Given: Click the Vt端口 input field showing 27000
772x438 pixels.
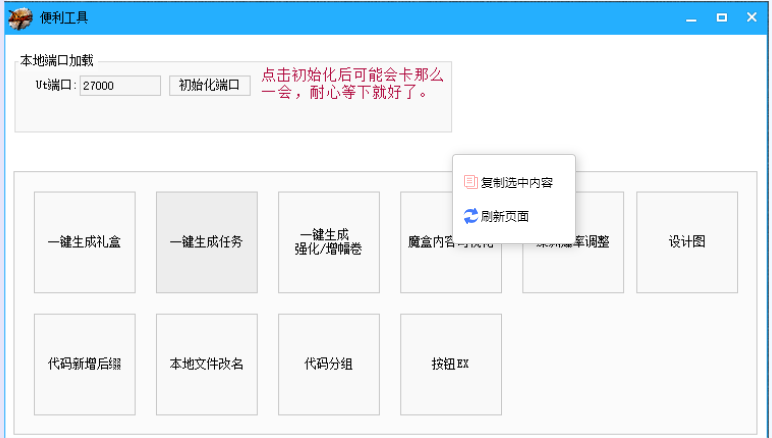Looking at the screenshot, I should 120,86.
